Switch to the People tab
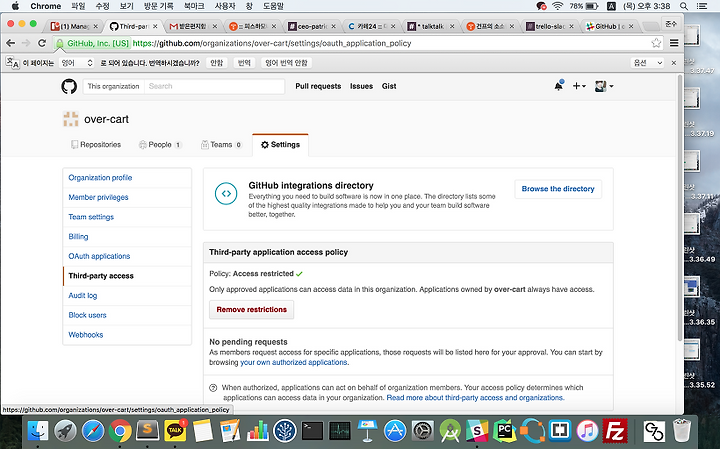The image size is (720, 449). pos(160,145)
